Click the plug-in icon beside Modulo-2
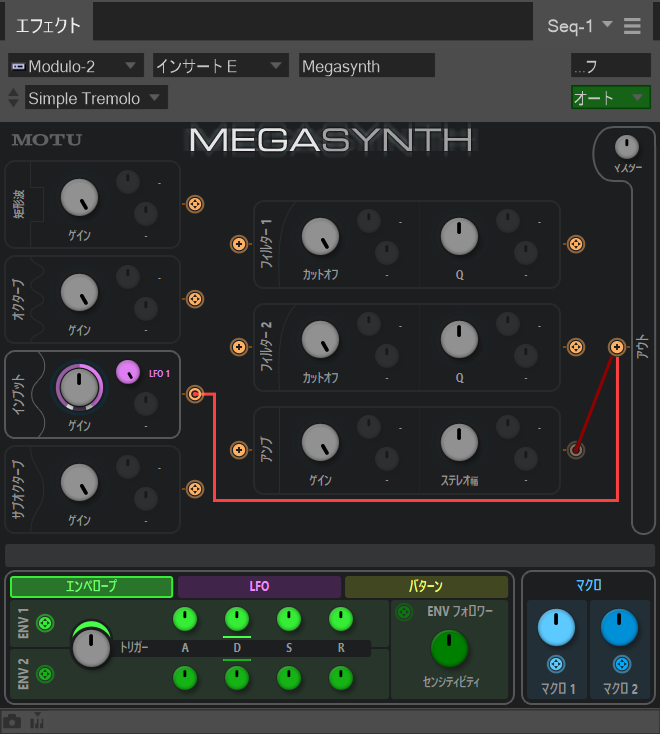Viewport: 660px width, 734px height. (18, 66)
